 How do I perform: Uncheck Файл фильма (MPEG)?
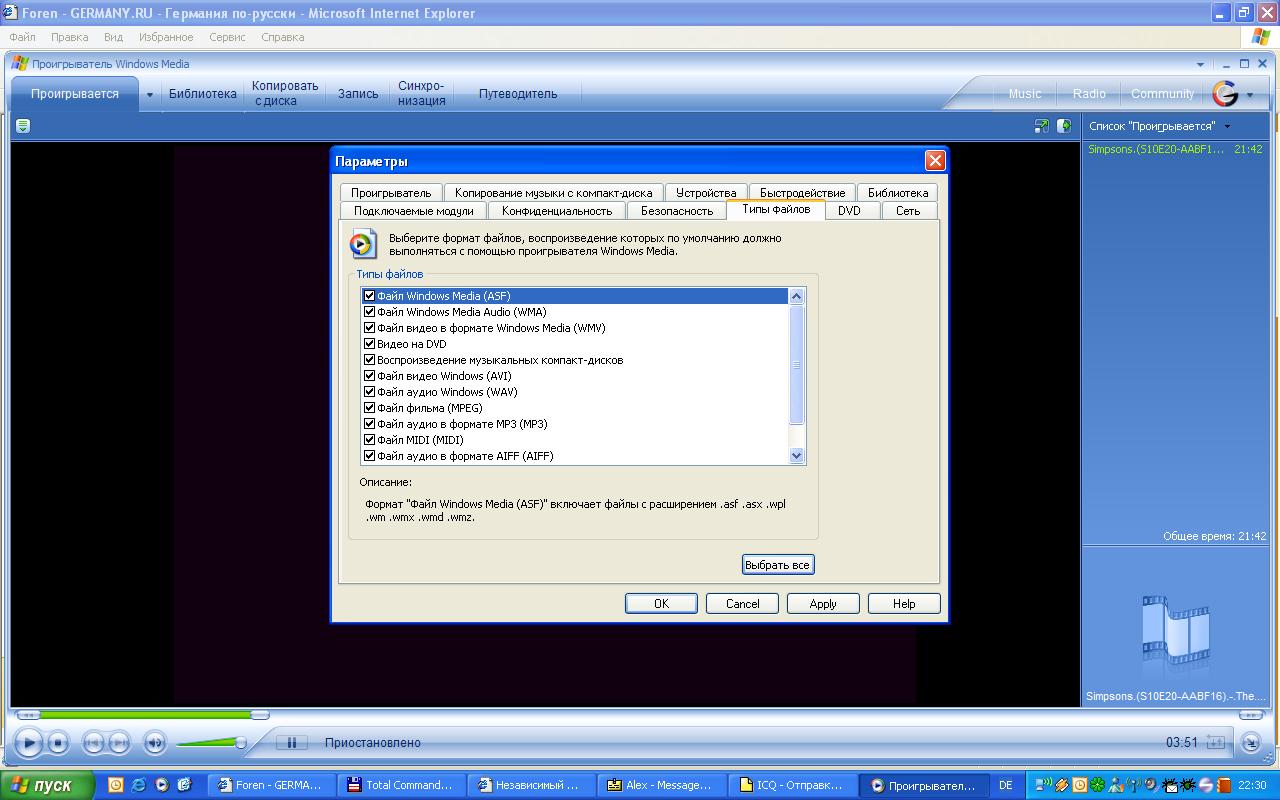tap(369, 408)
